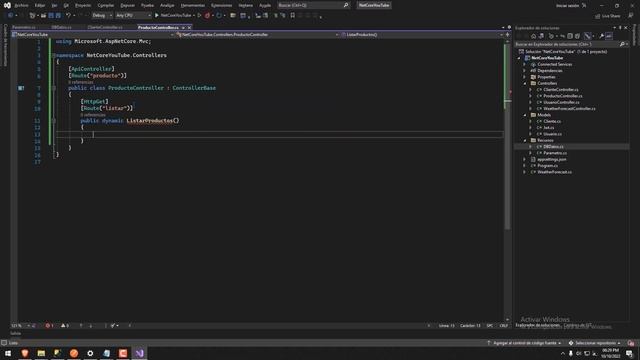The image size is (640, 360).
Task: Click Agregar al control de código fuente
Action: pos(524,343)
